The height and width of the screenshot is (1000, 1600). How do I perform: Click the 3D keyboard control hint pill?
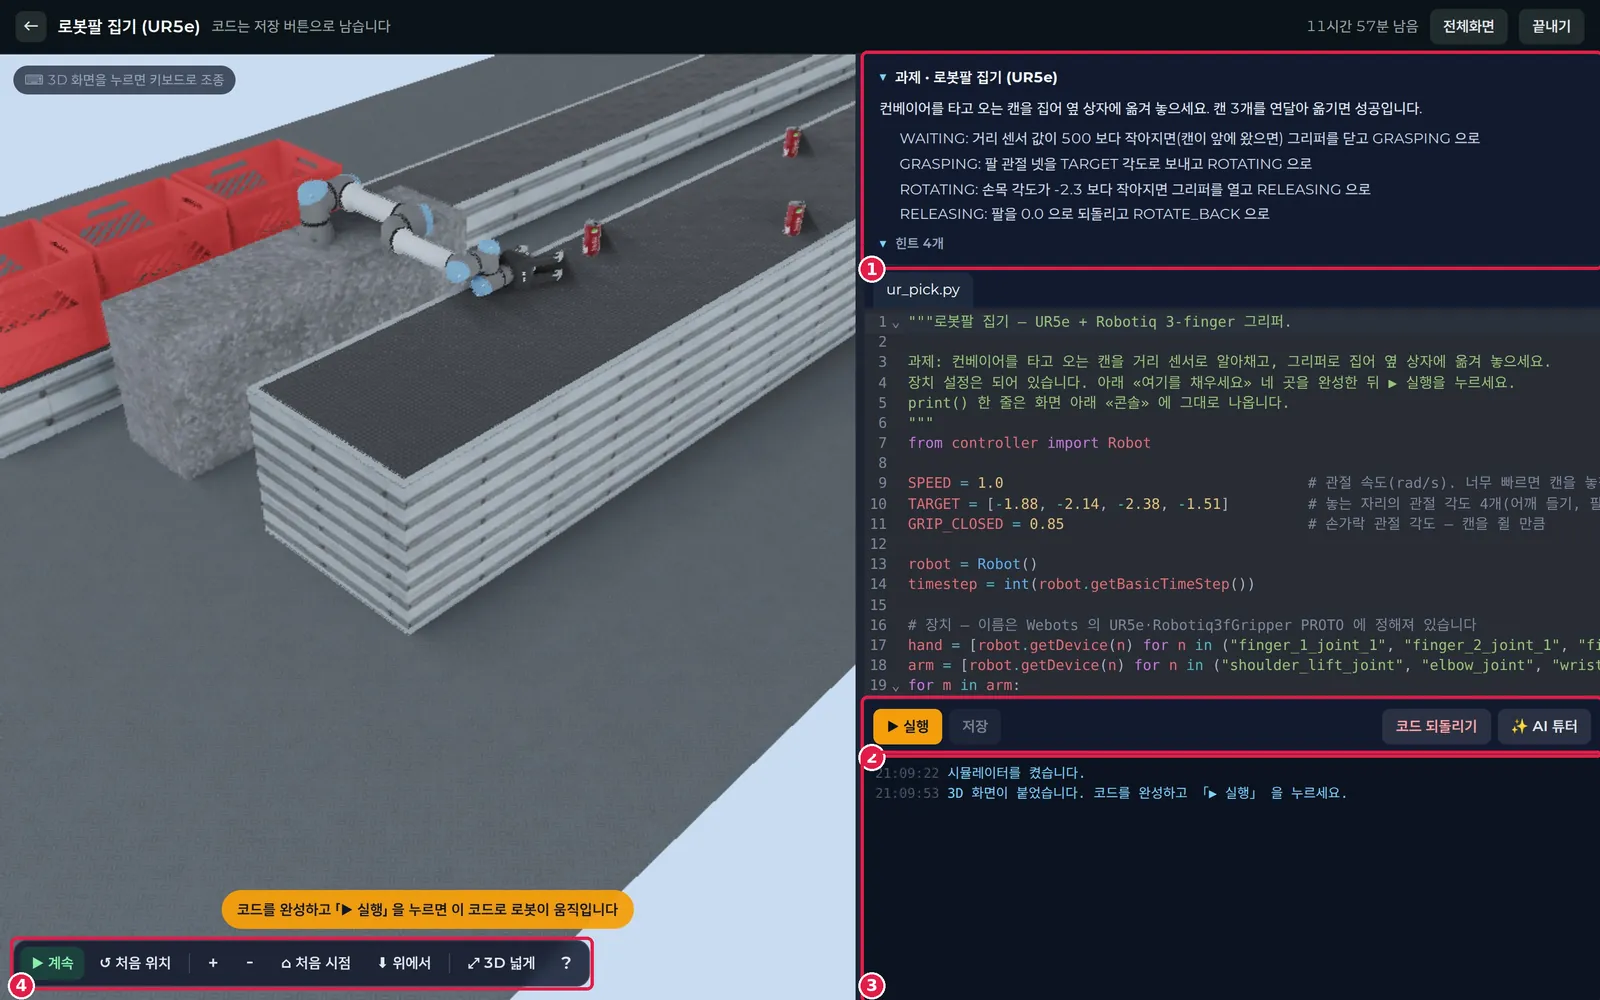tap(124, 80)
